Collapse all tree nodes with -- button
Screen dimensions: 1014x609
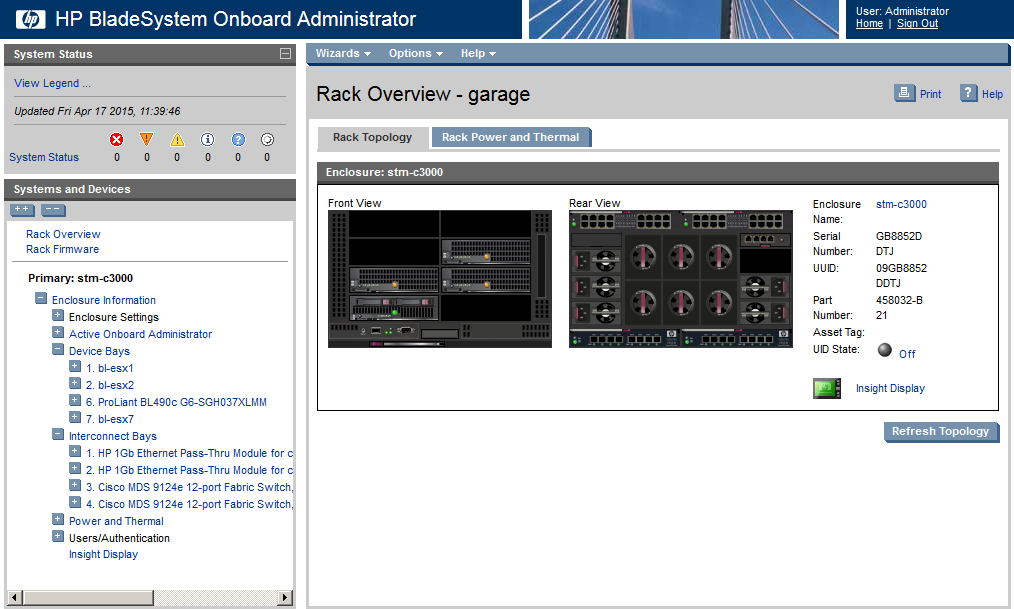coord(53,209)
